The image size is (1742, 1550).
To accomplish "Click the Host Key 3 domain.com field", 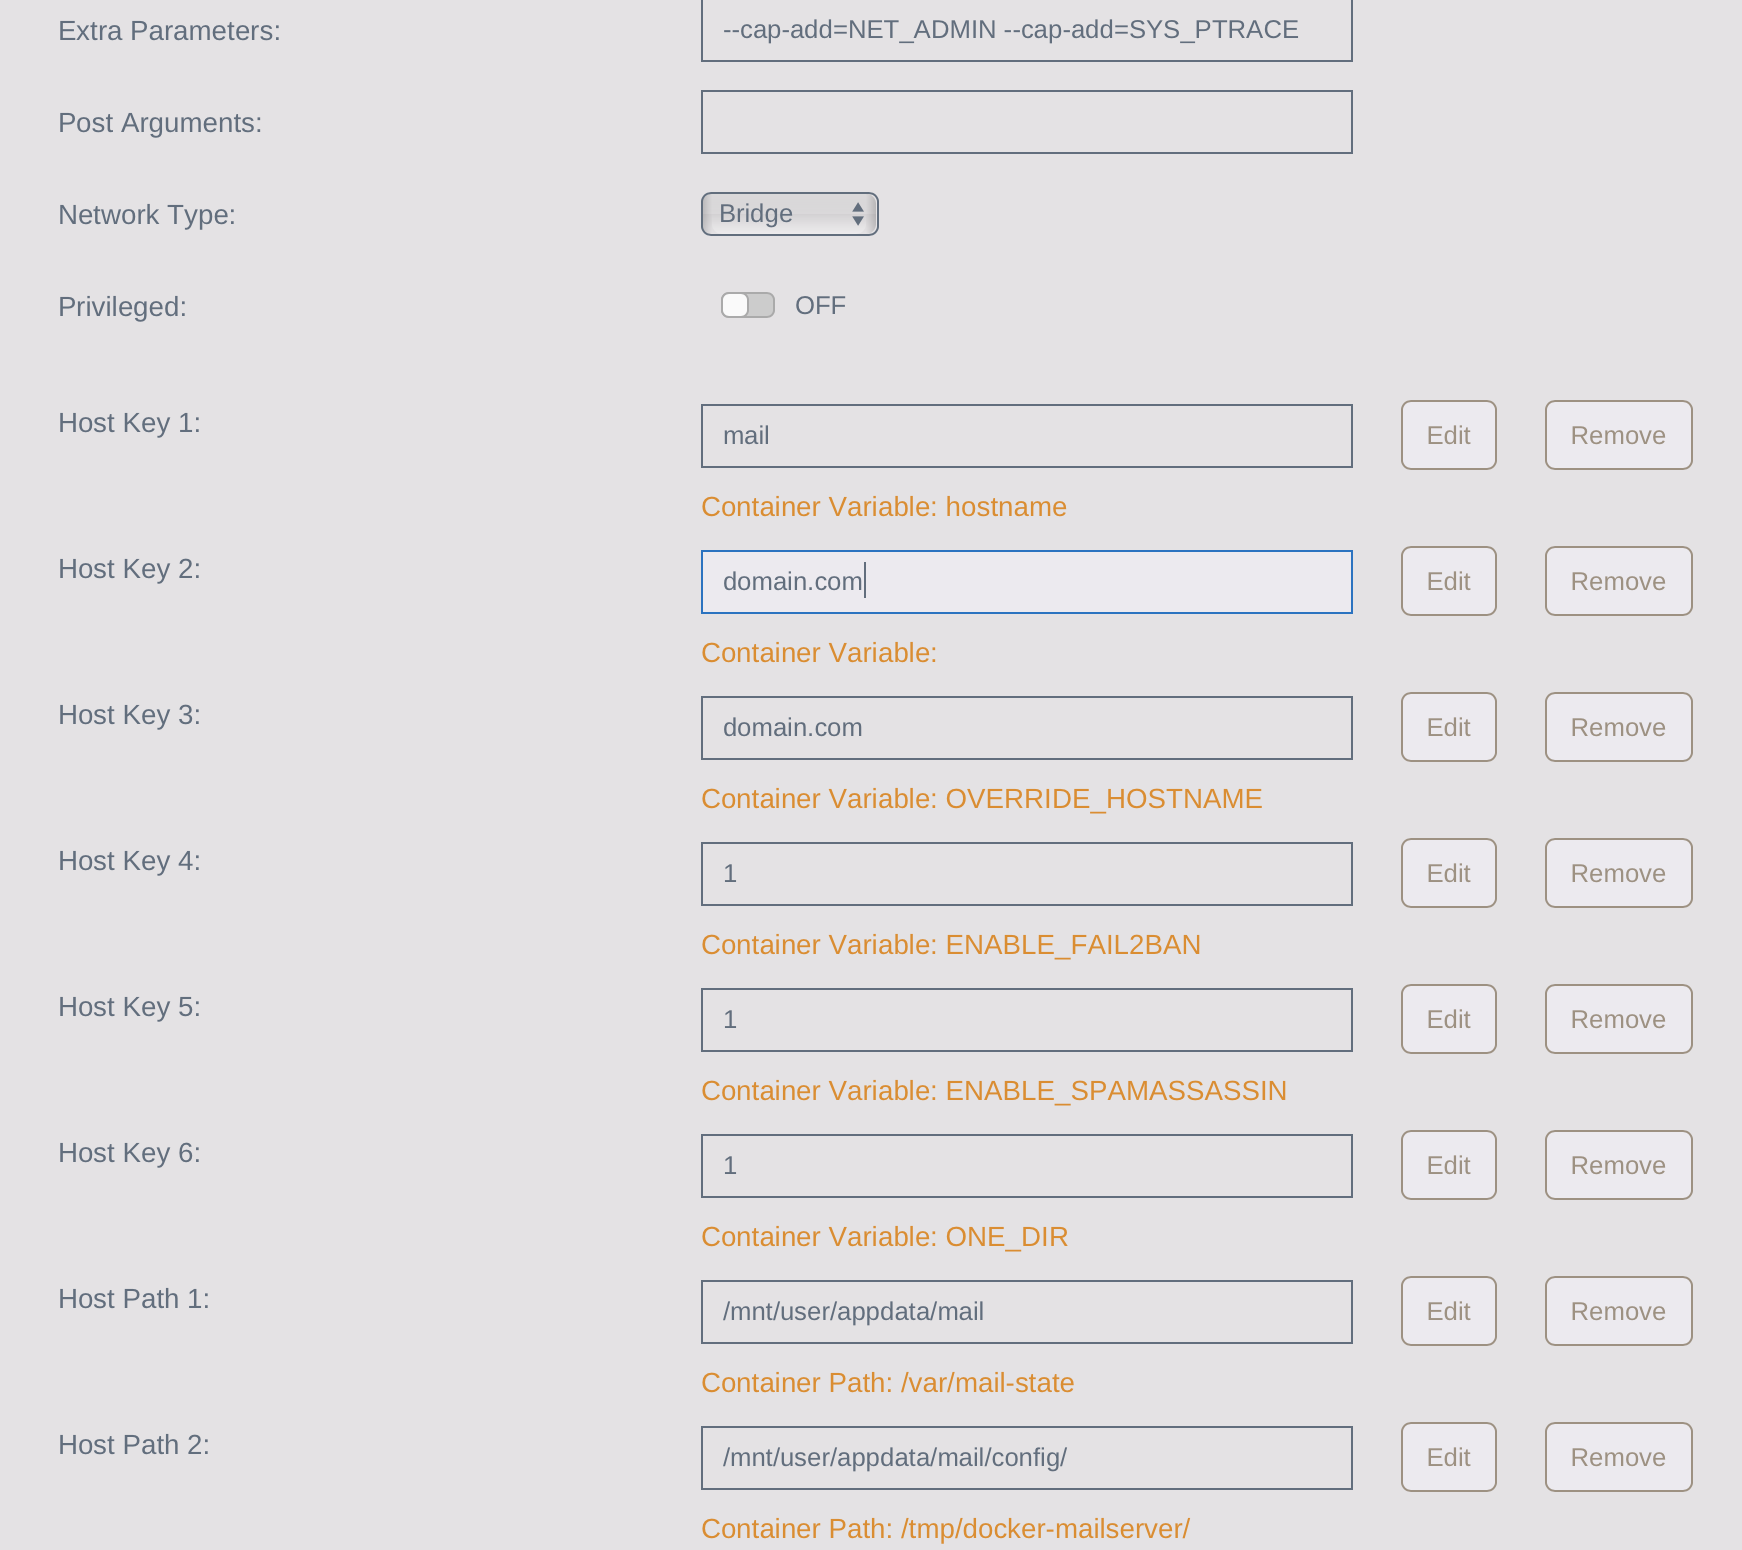I will 1027,728.
